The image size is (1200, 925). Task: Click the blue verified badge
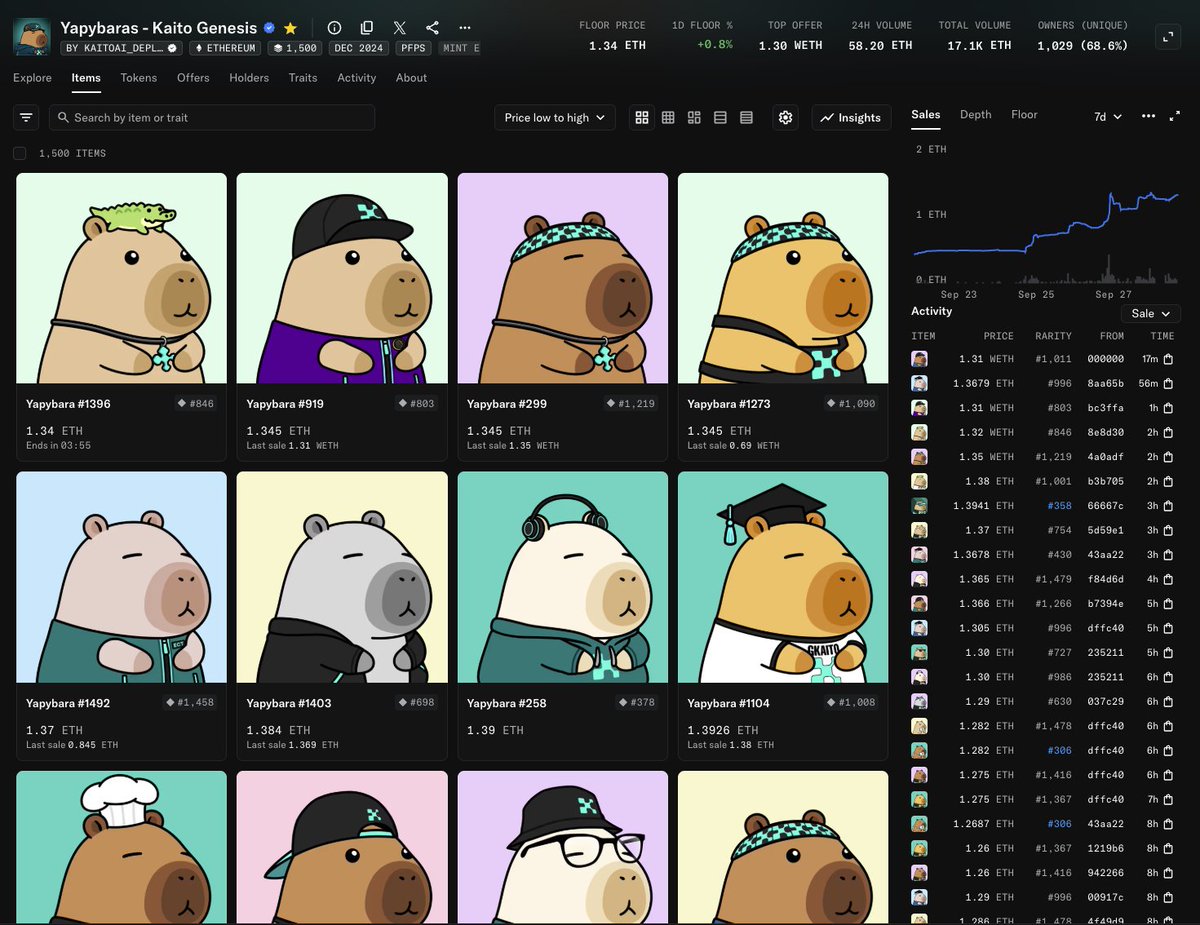[x=269, y=28]
